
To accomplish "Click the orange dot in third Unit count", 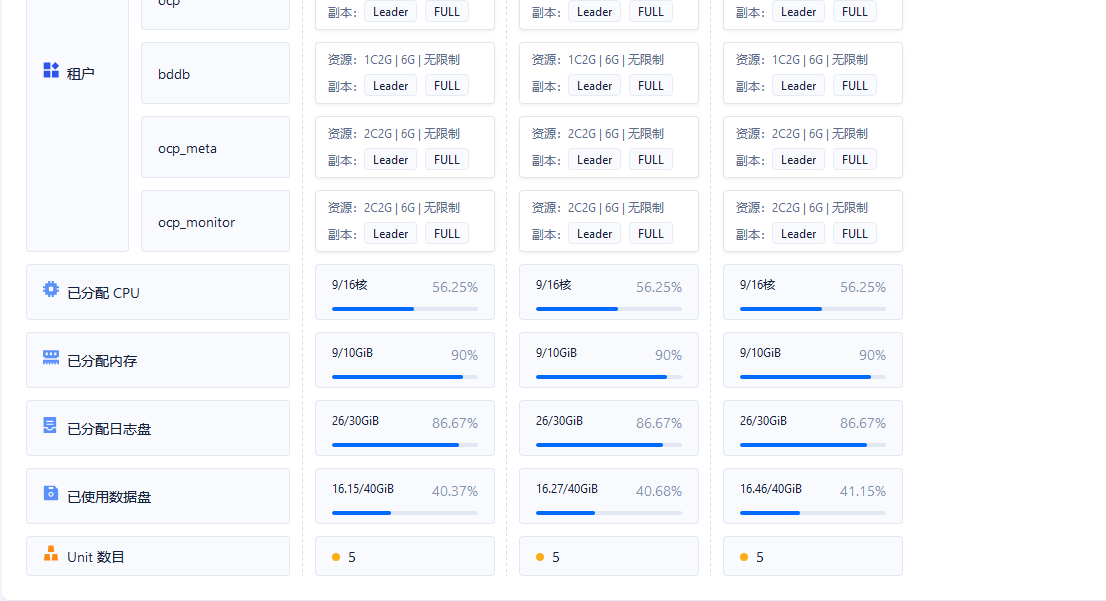I will pyautogui.click(x=743, y=557).
